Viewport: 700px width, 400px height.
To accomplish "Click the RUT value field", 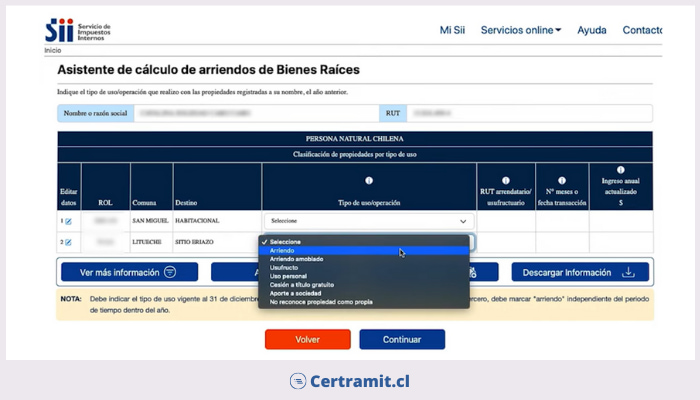I will point(529,113).
